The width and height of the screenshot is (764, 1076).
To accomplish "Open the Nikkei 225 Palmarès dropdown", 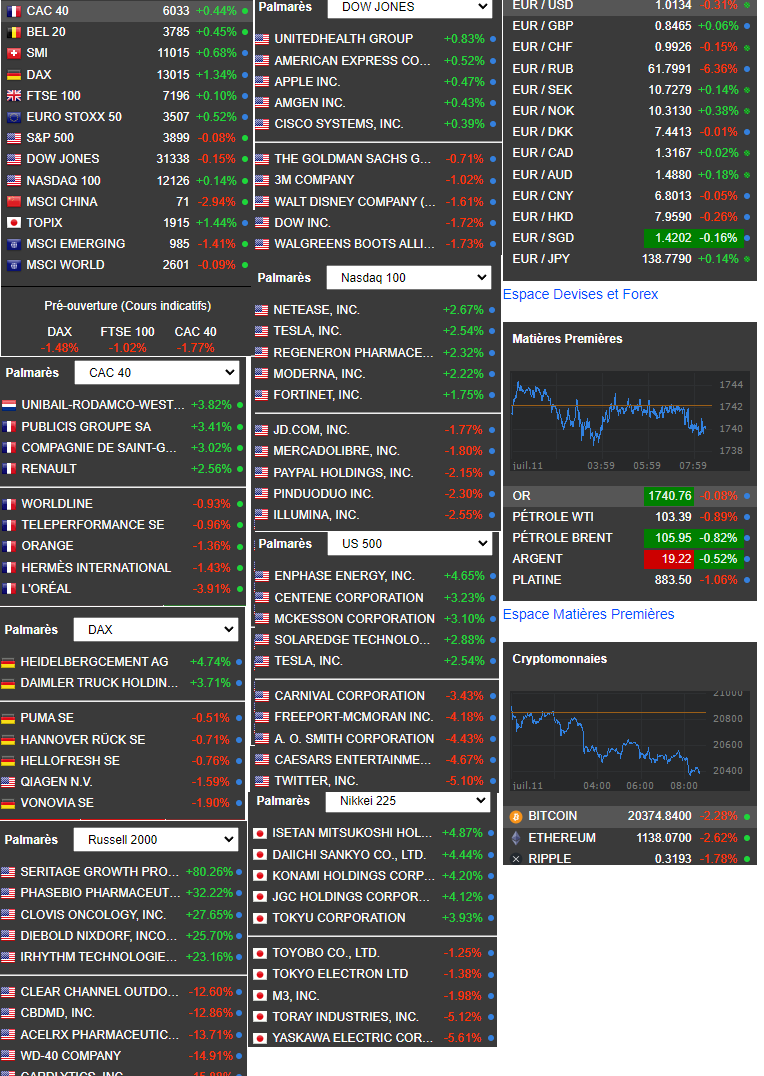I will coord(408,801).
